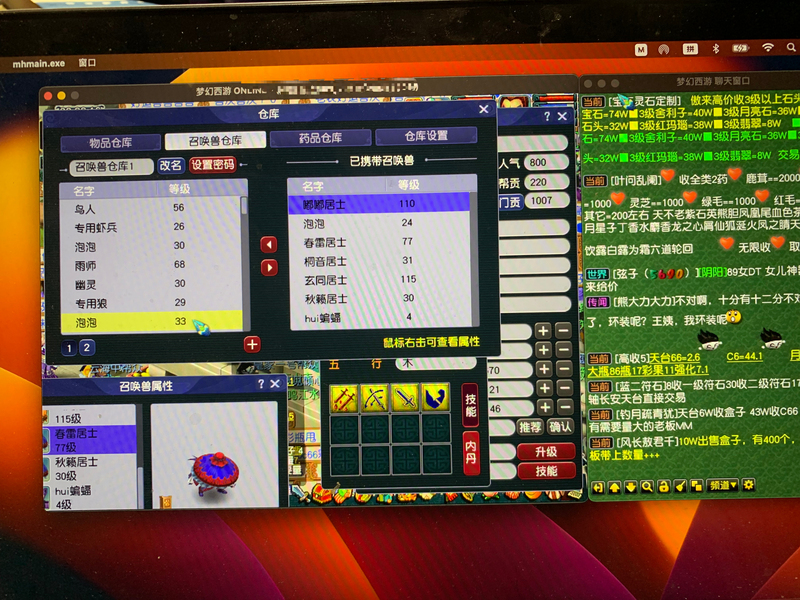Image resolution: width=800 pixels, height=600 pixels.
Task: Click the plus stepper beside value 70
Action: tap(544, 369)
